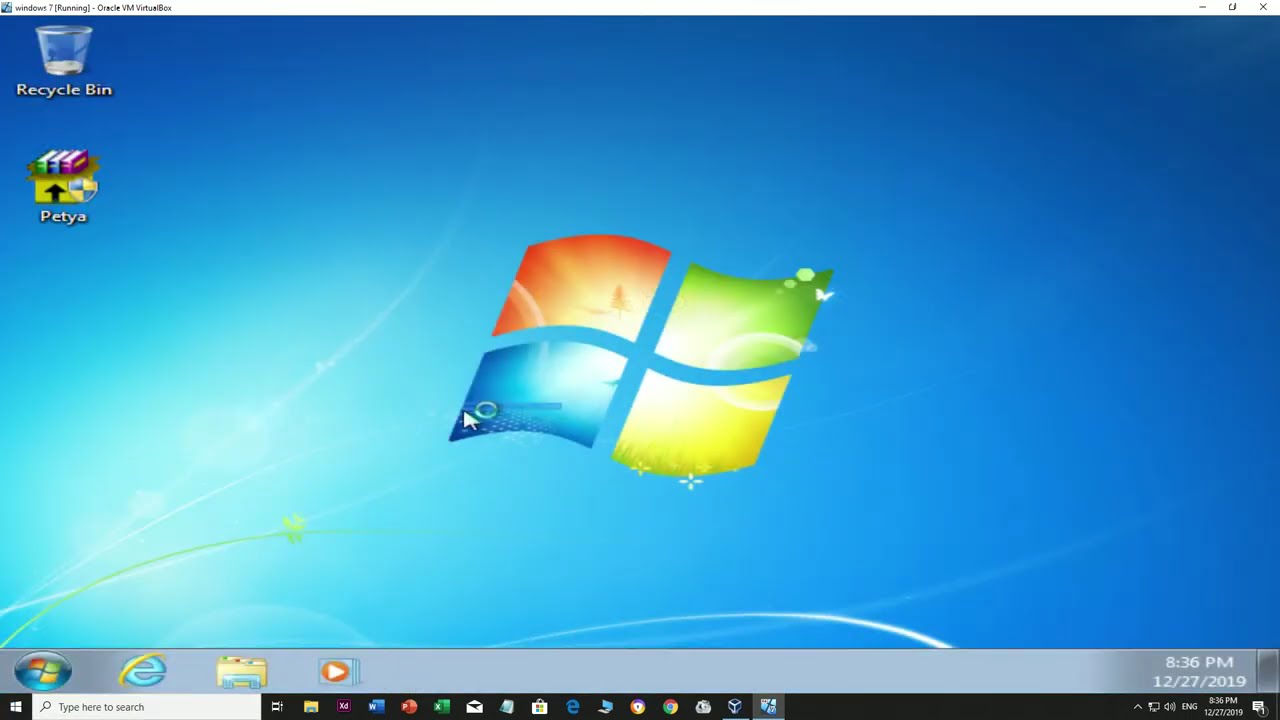Click the Windows 7 clock showing 8:36 PM
The width and height of the screenshot is (1280, 720).
(x=1199, y=671)
